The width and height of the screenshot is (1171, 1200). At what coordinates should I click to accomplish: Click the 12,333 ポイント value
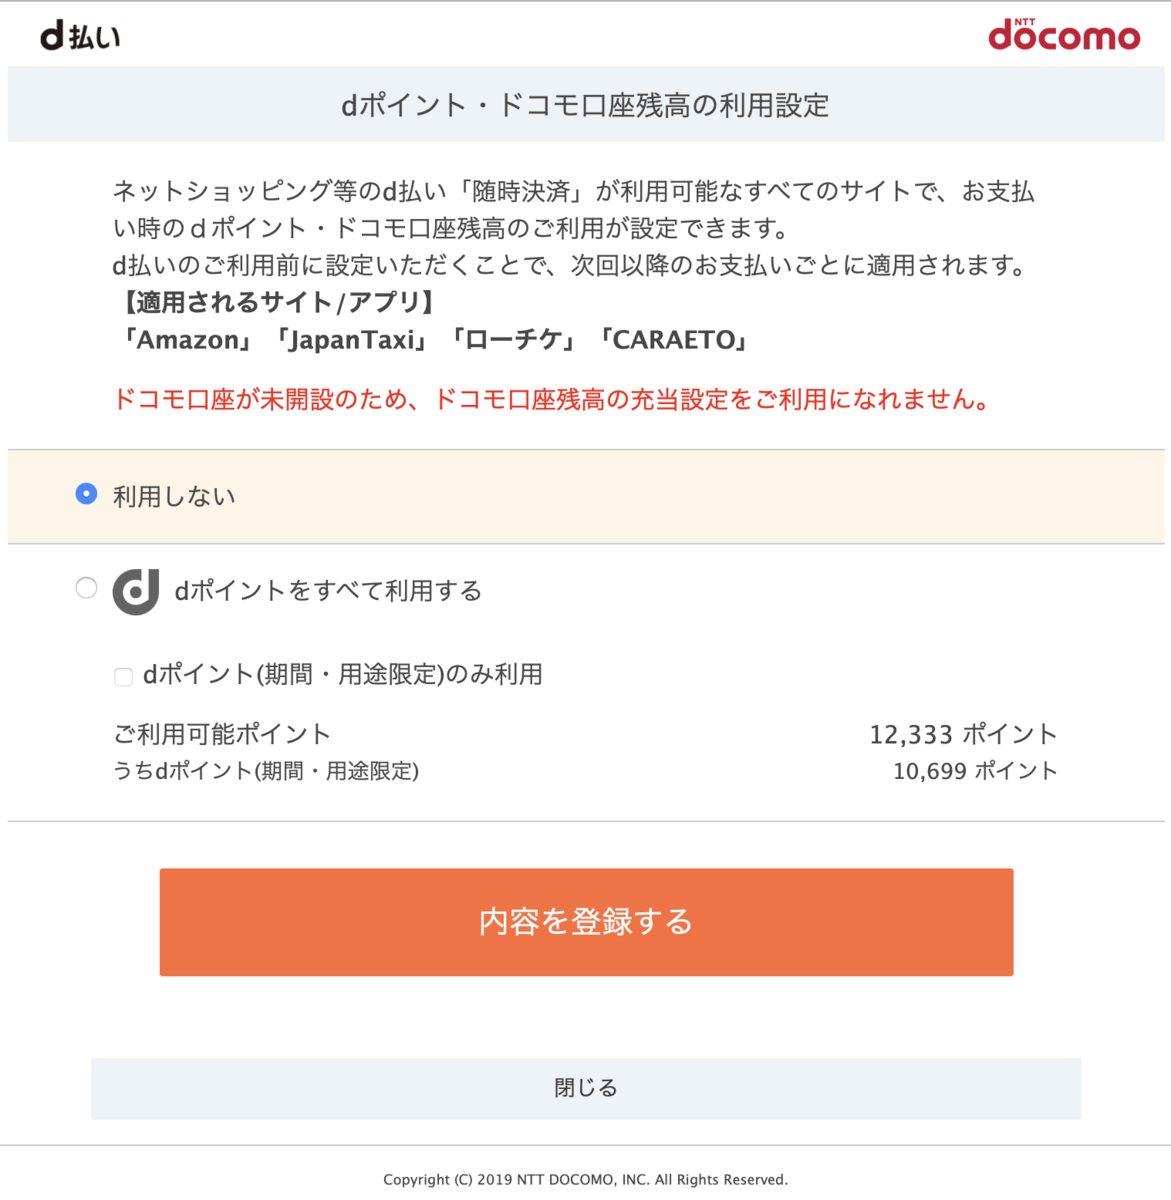click(963, 733)
